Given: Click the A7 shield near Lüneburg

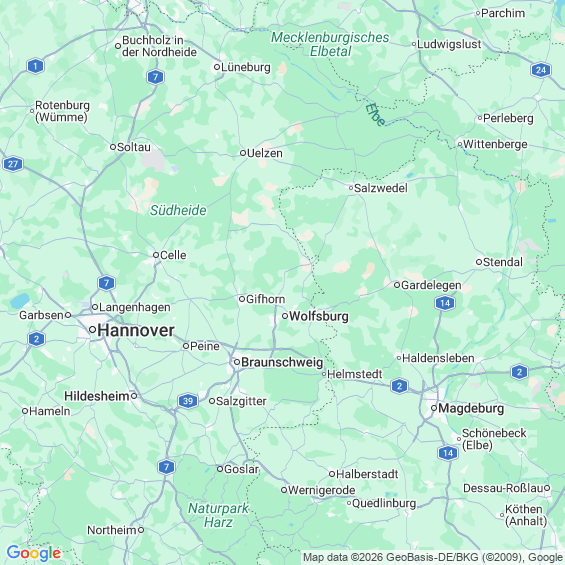Looking at the screenshot, I should tap(155, 77).
